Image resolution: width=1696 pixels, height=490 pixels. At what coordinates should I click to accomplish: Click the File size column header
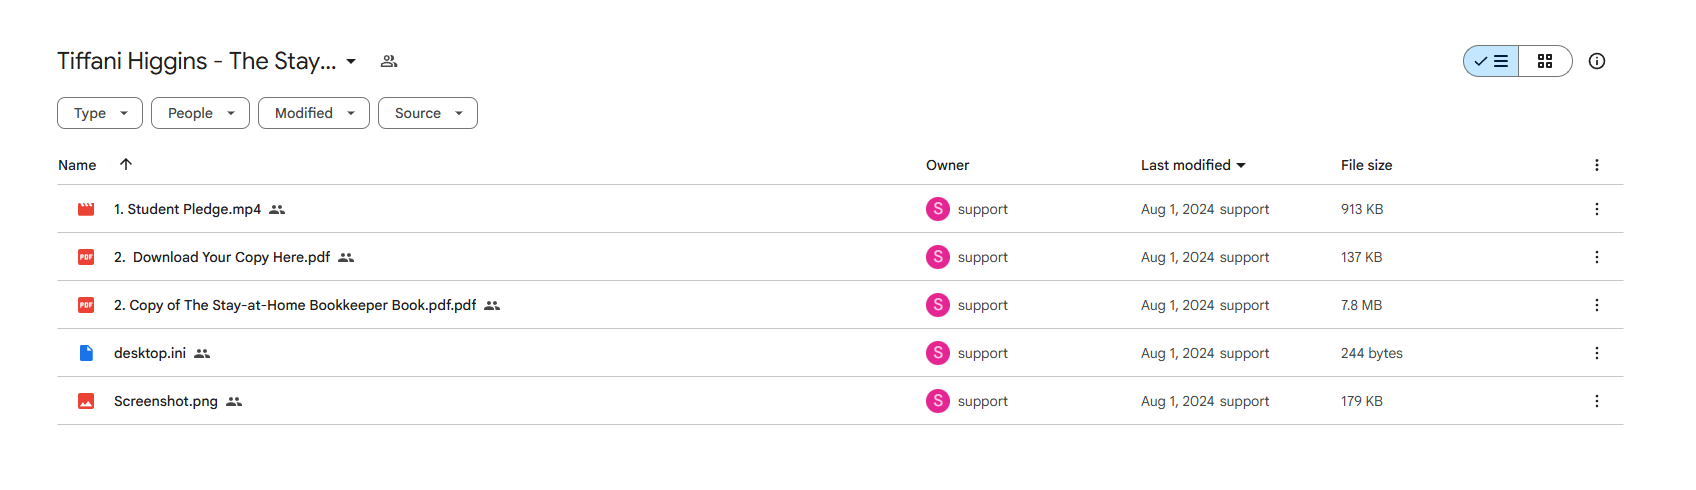pos(1366,165)
